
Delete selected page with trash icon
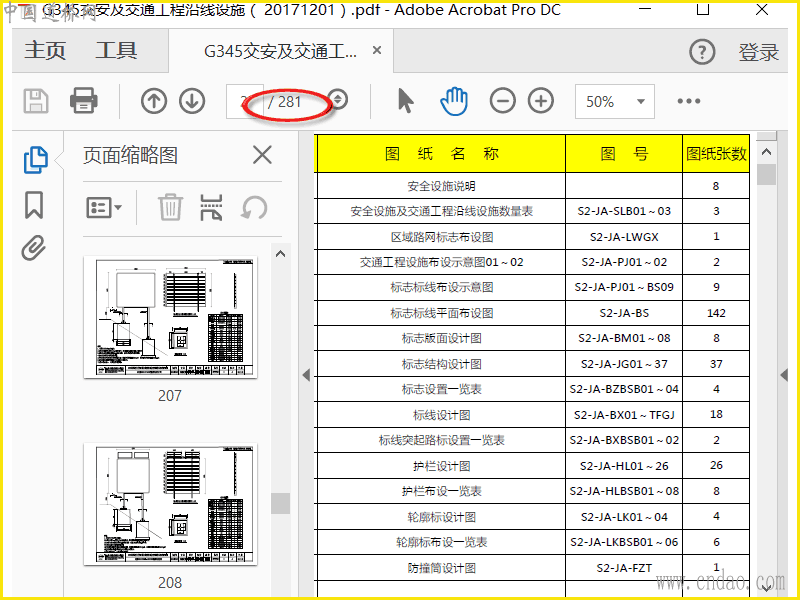click(170, 207)
